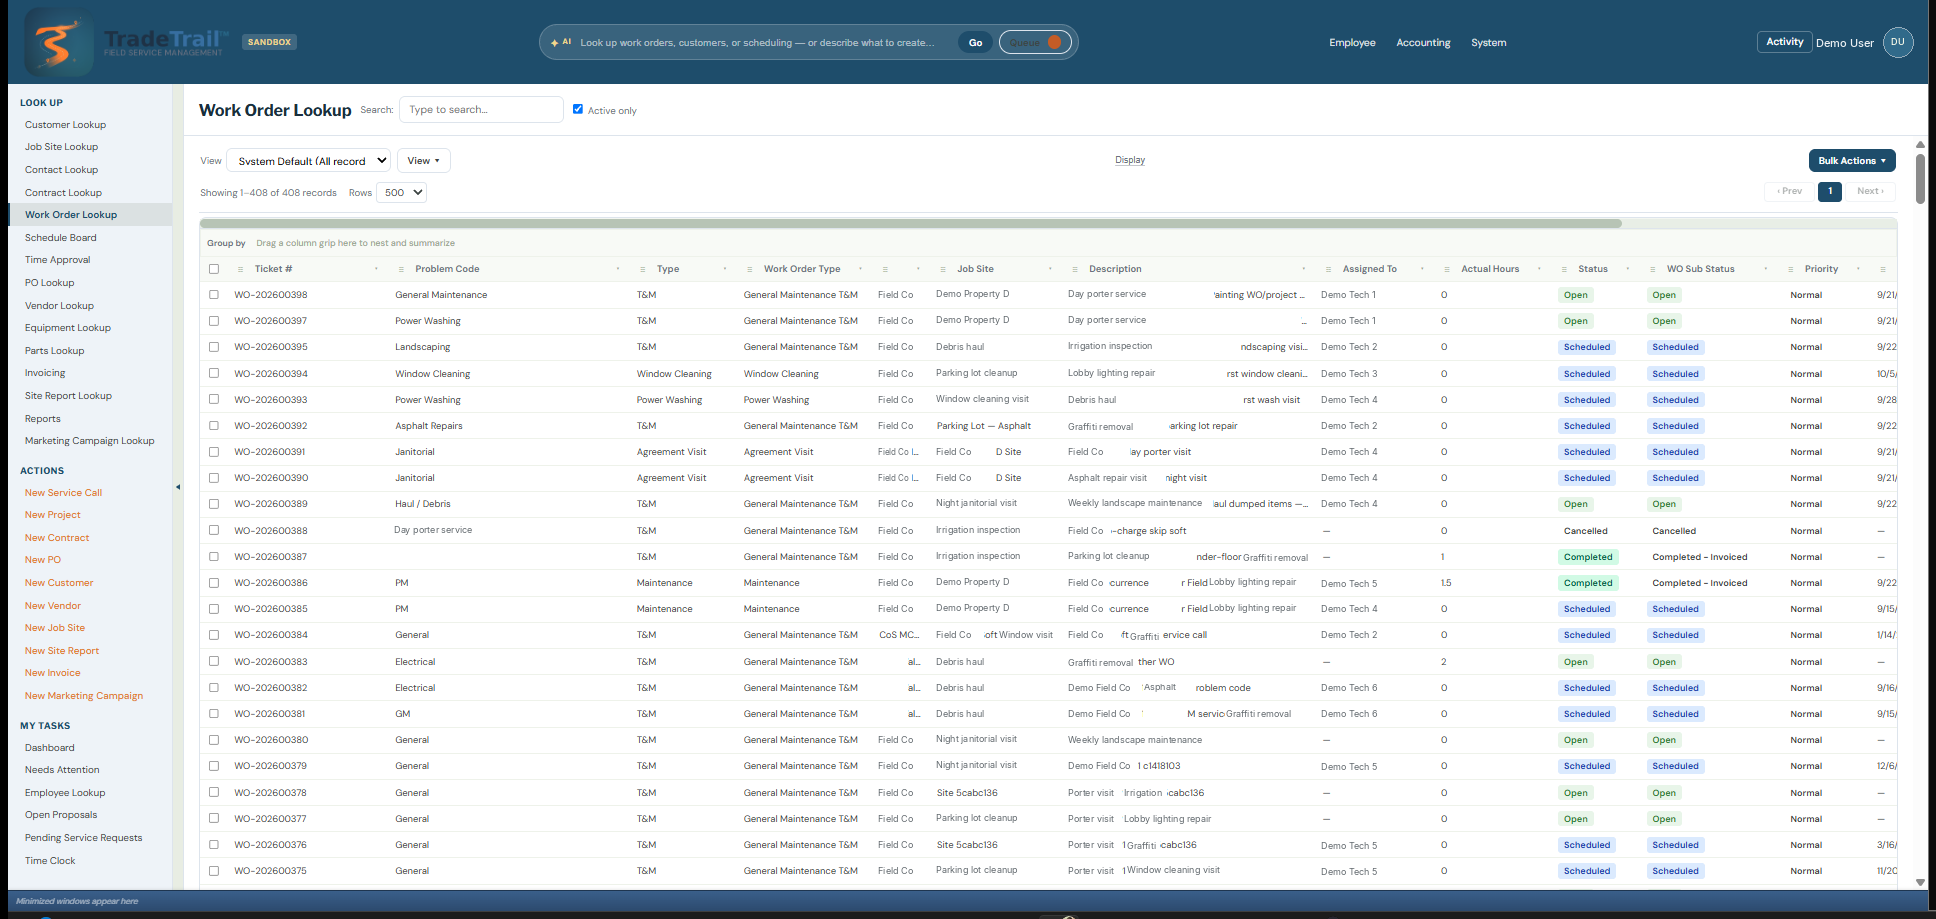Focus the Work Order search field
The image size is (1936, 919).
481,109
